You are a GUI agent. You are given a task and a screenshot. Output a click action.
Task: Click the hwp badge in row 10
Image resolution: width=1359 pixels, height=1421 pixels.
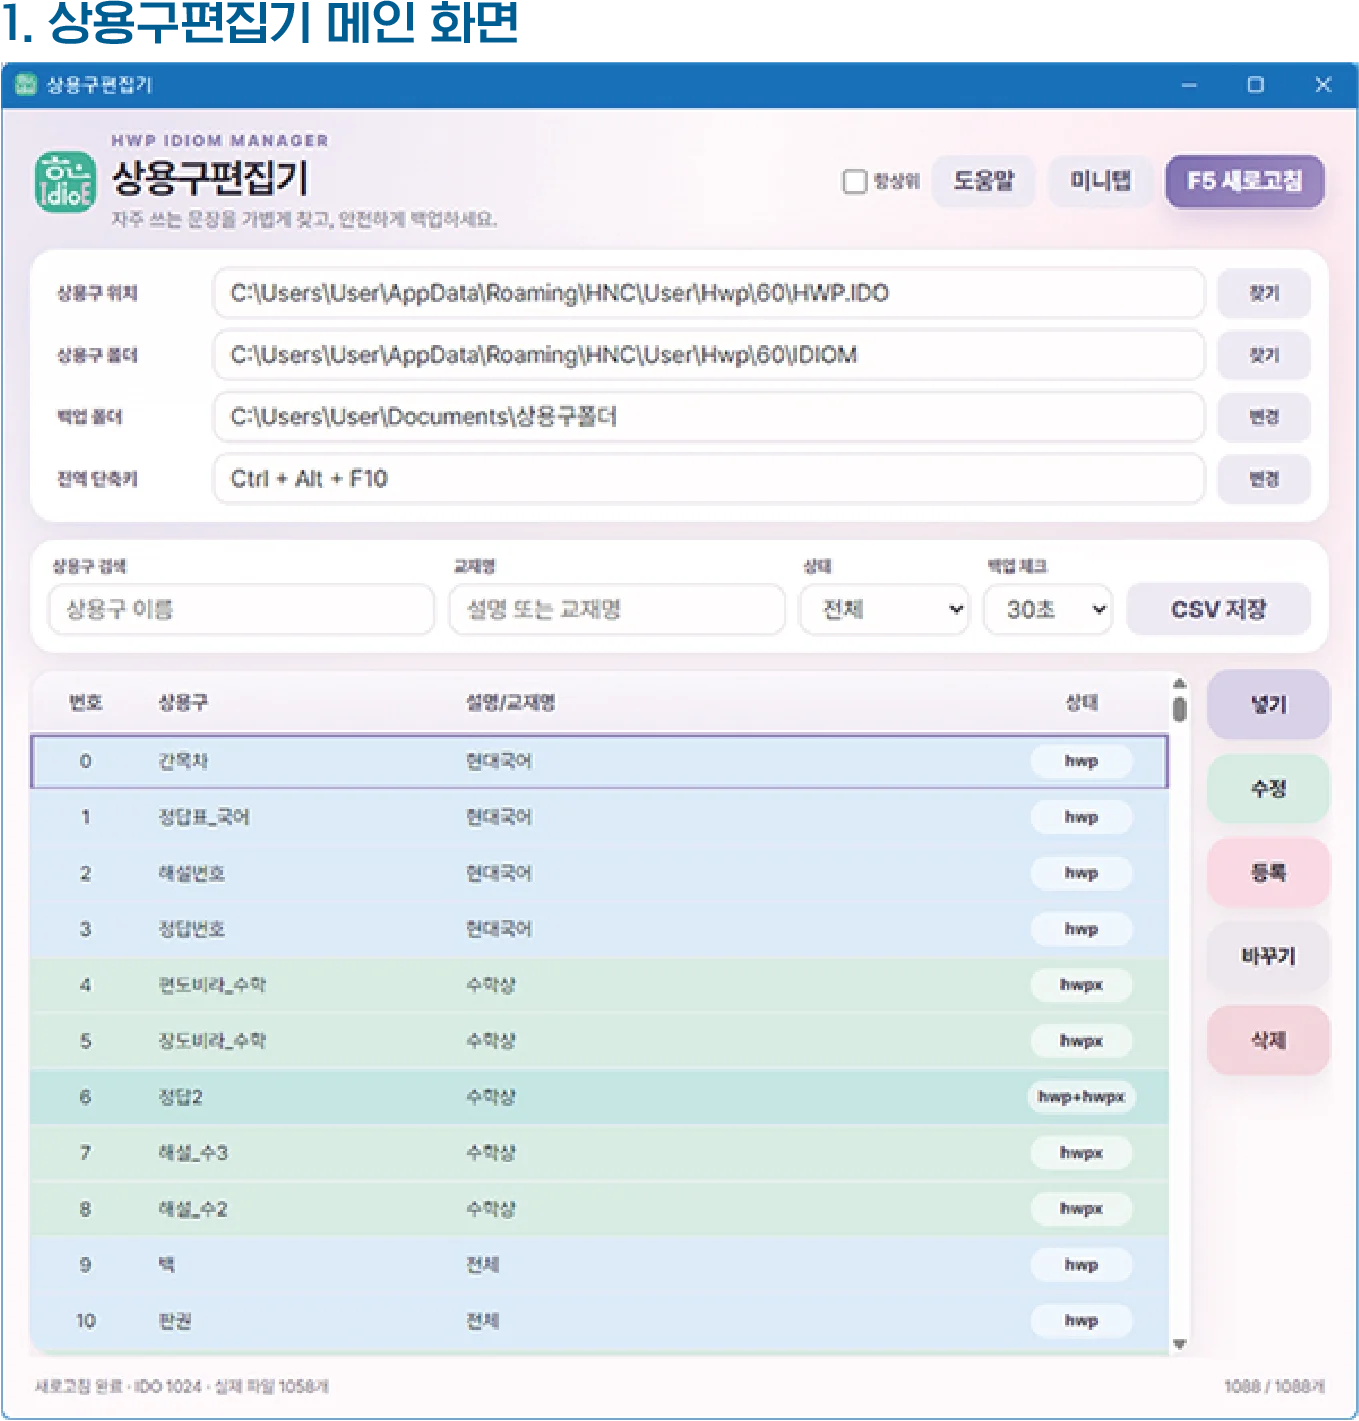tap(1081, 1321)
